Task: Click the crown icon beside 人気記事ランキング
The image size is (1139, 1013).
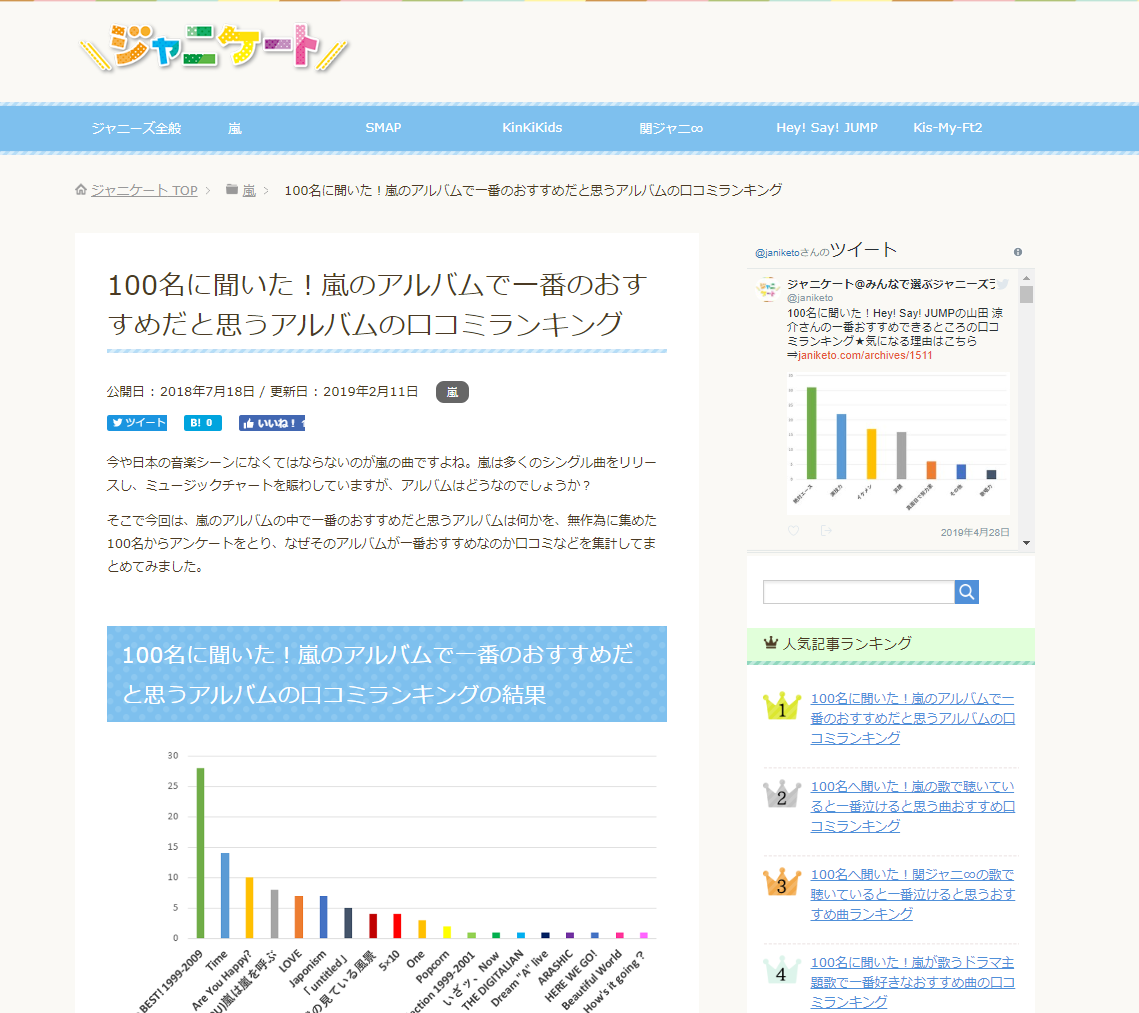Action: (771, 643)
